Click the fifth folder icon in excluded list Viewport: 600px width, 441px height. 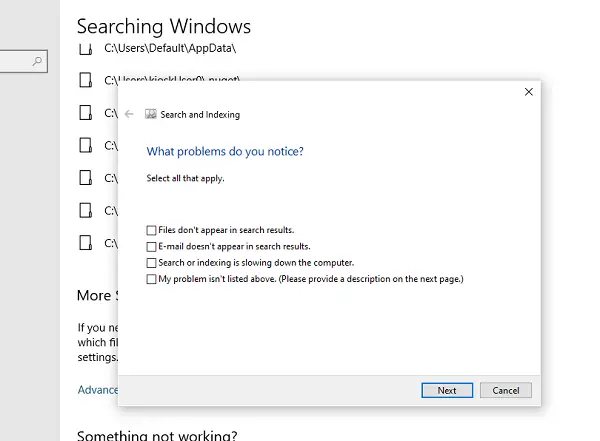tap(85, 178)
